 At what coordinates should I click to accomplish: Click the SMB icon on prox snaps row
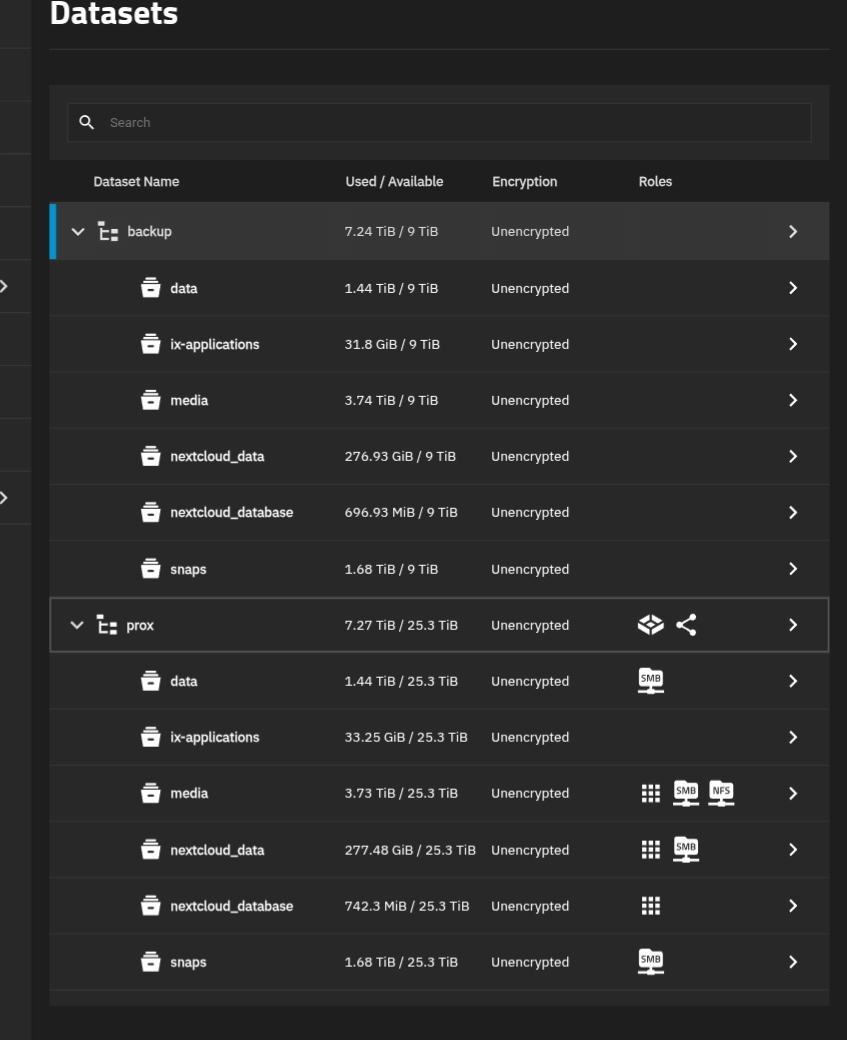[x=650, y=962]
